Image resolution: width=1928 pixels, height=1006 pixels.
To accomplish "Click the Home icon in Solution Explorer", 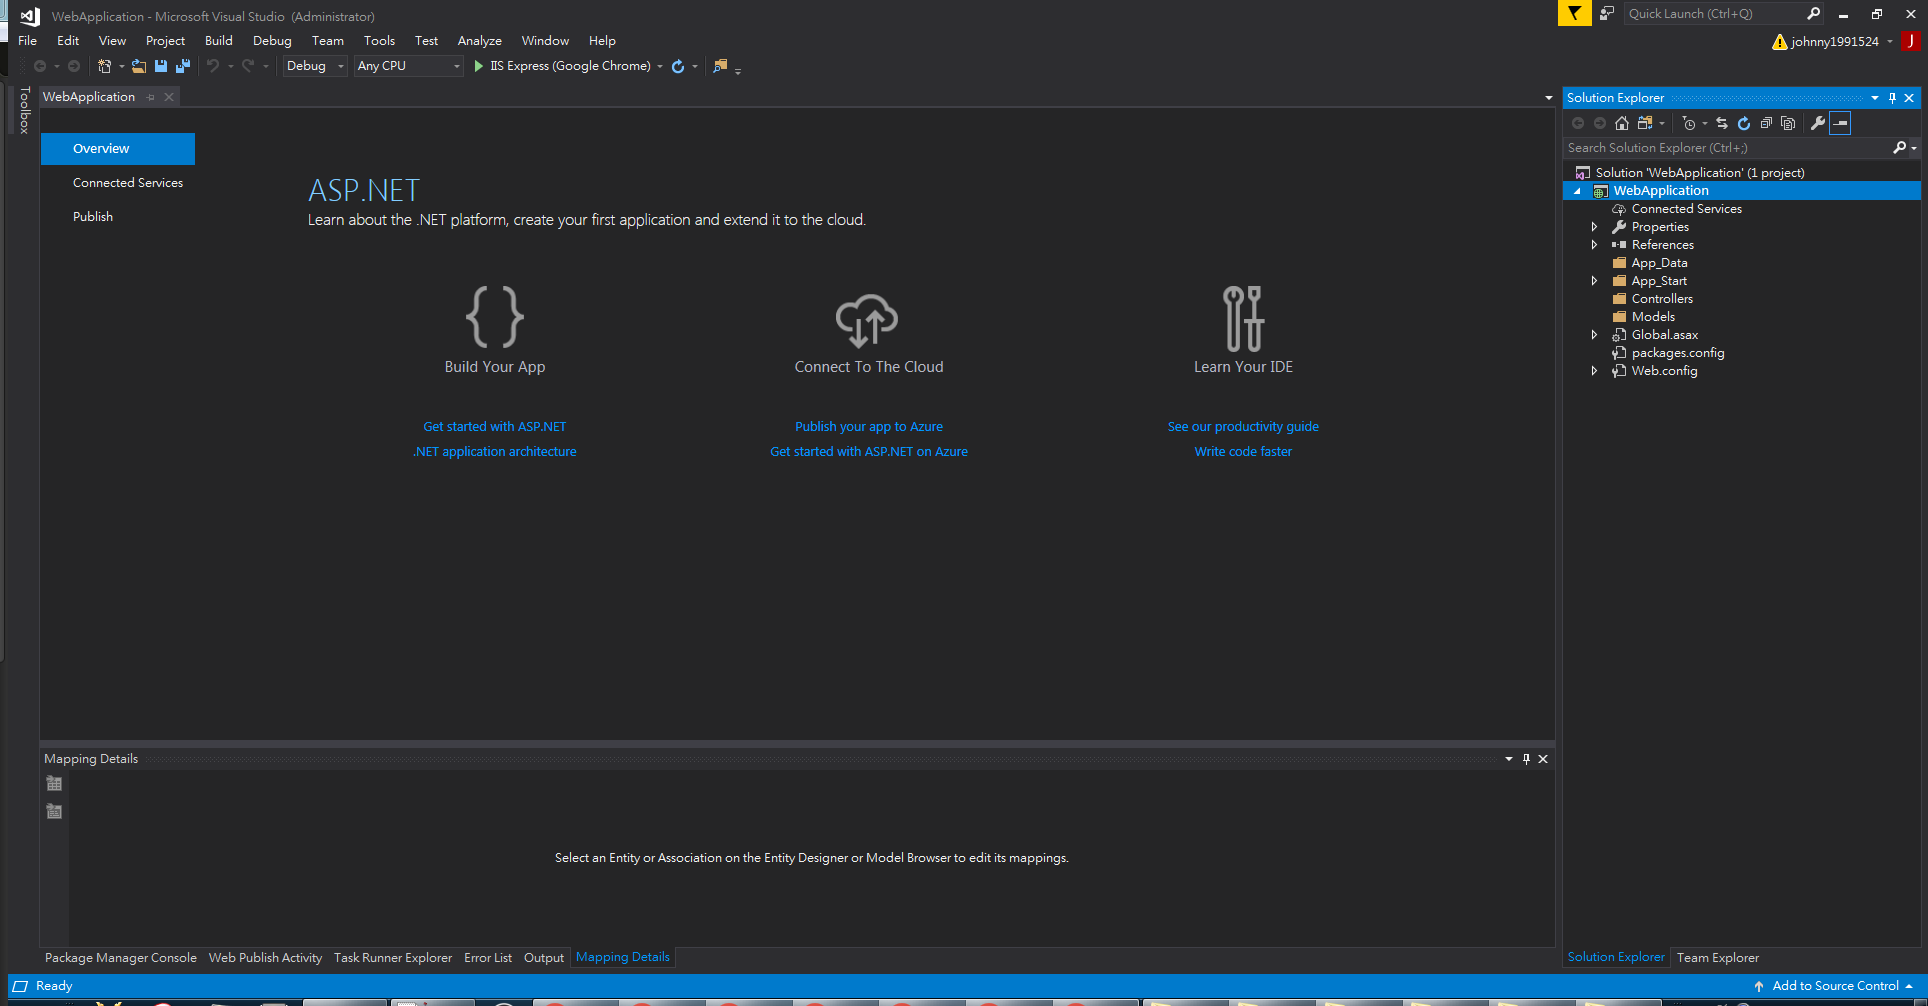I will (x=1622, y=123).
